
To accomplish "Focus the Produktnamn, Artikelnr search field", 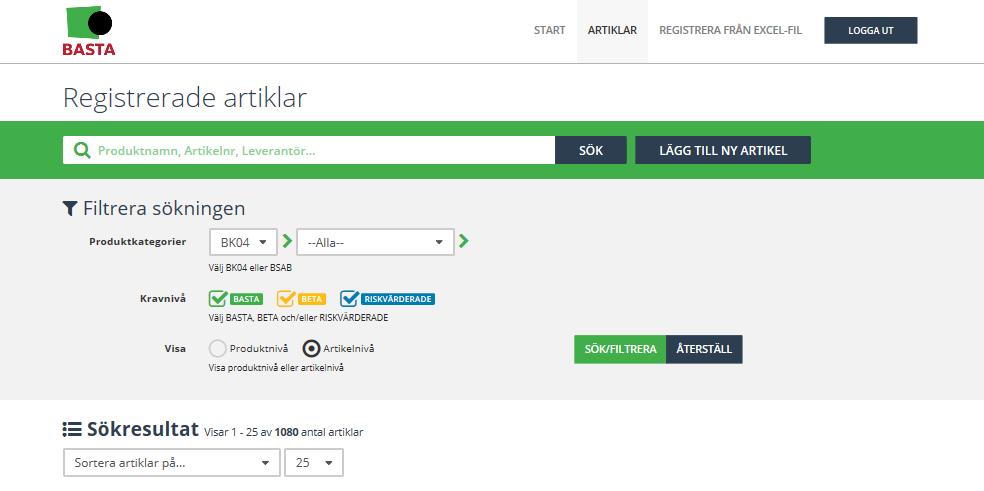I will click(x=309, y=150).
